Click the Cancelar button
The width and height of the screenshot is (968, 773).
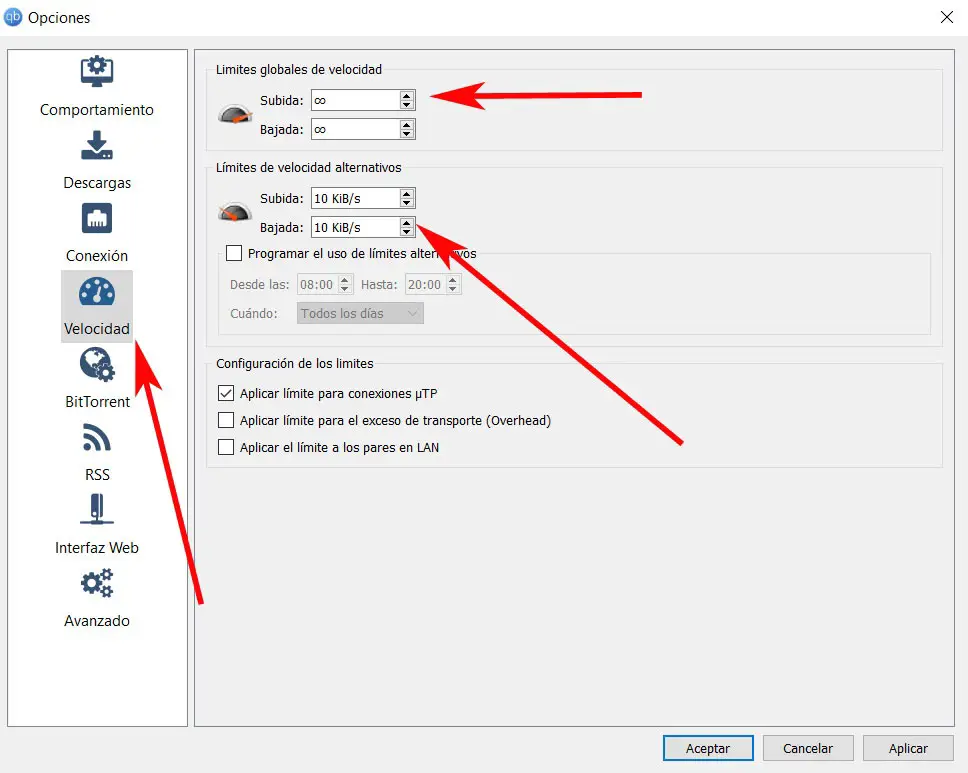(x=808, y=748)
